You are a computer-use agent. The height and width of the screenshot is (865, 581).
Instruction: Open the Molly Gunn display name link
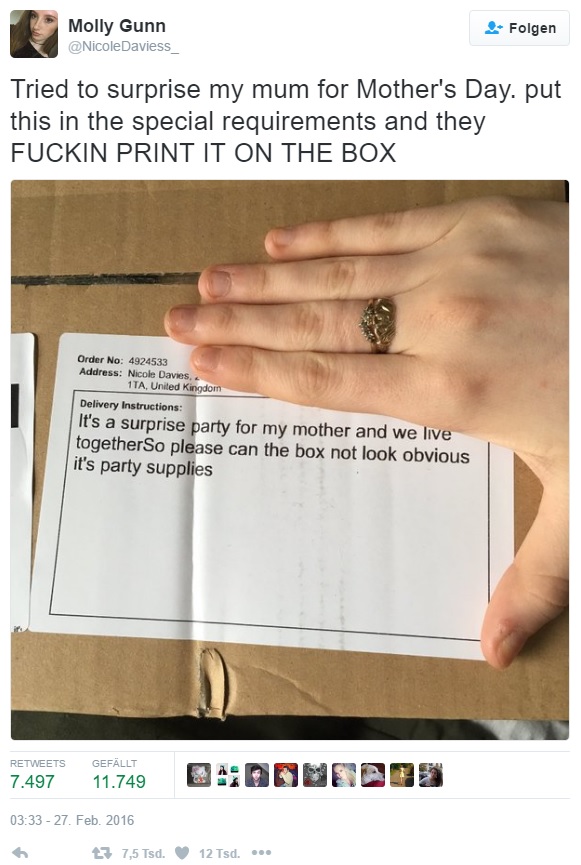click(x=116, y=26)
